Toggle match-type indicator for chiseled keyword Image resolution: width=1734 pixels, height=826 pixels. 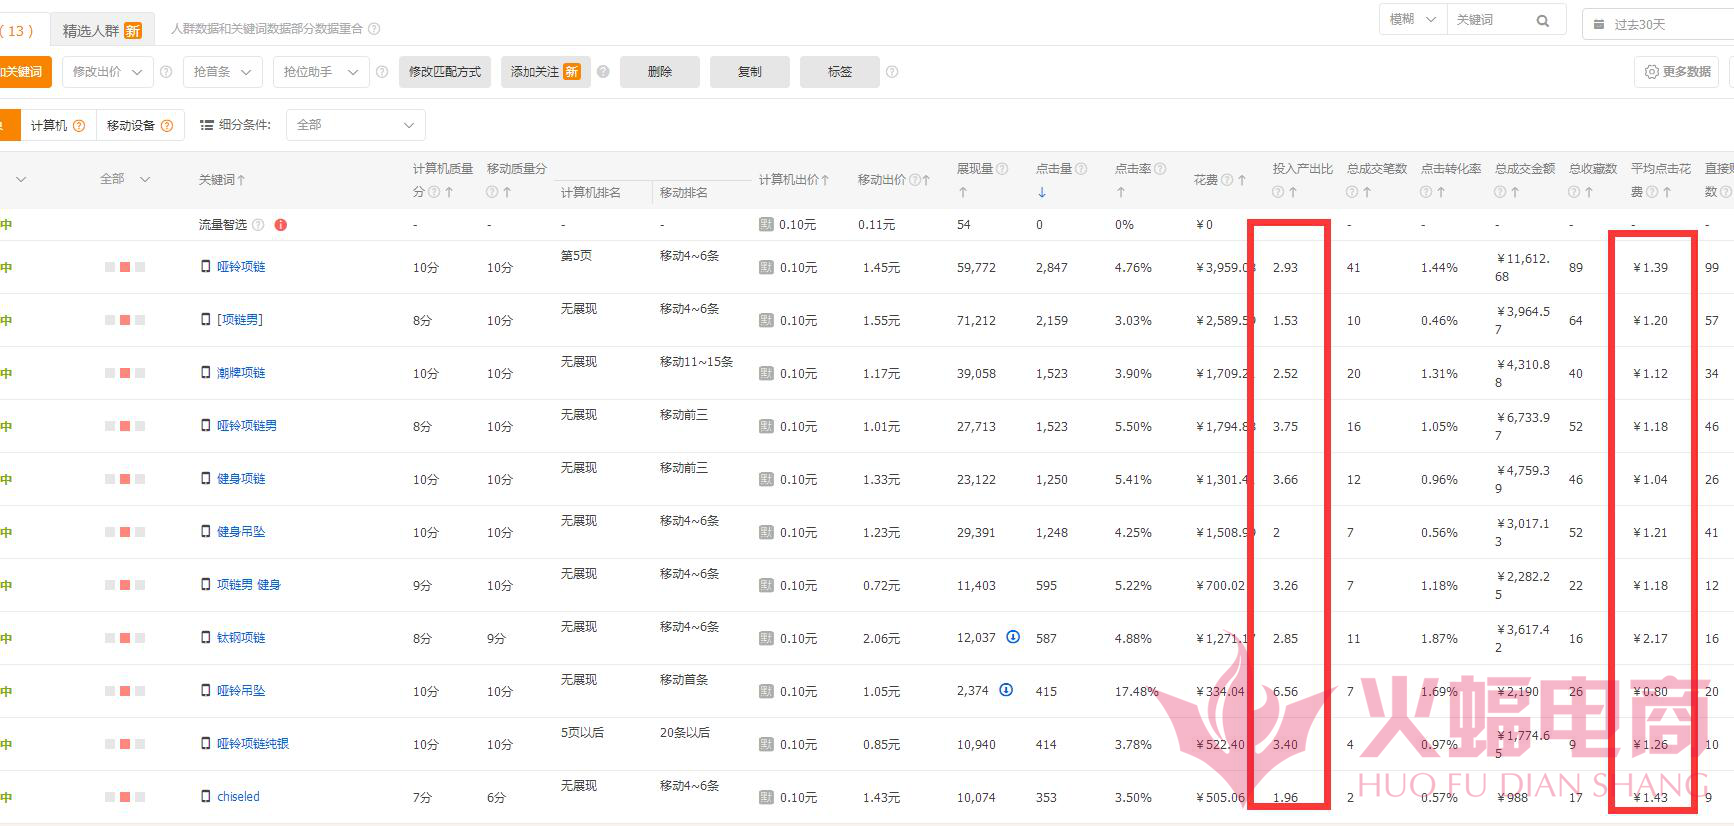[x=125, y=797]
